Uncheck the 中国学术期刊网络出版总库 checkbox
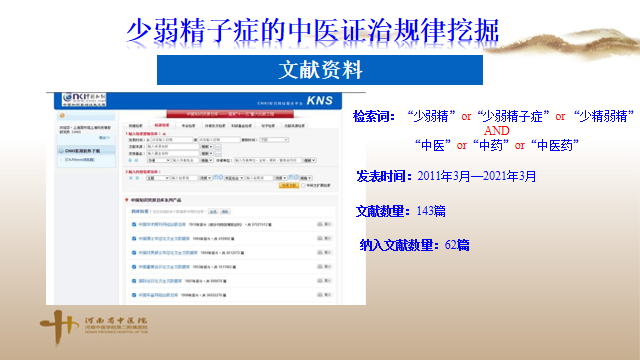 point(134,224)
